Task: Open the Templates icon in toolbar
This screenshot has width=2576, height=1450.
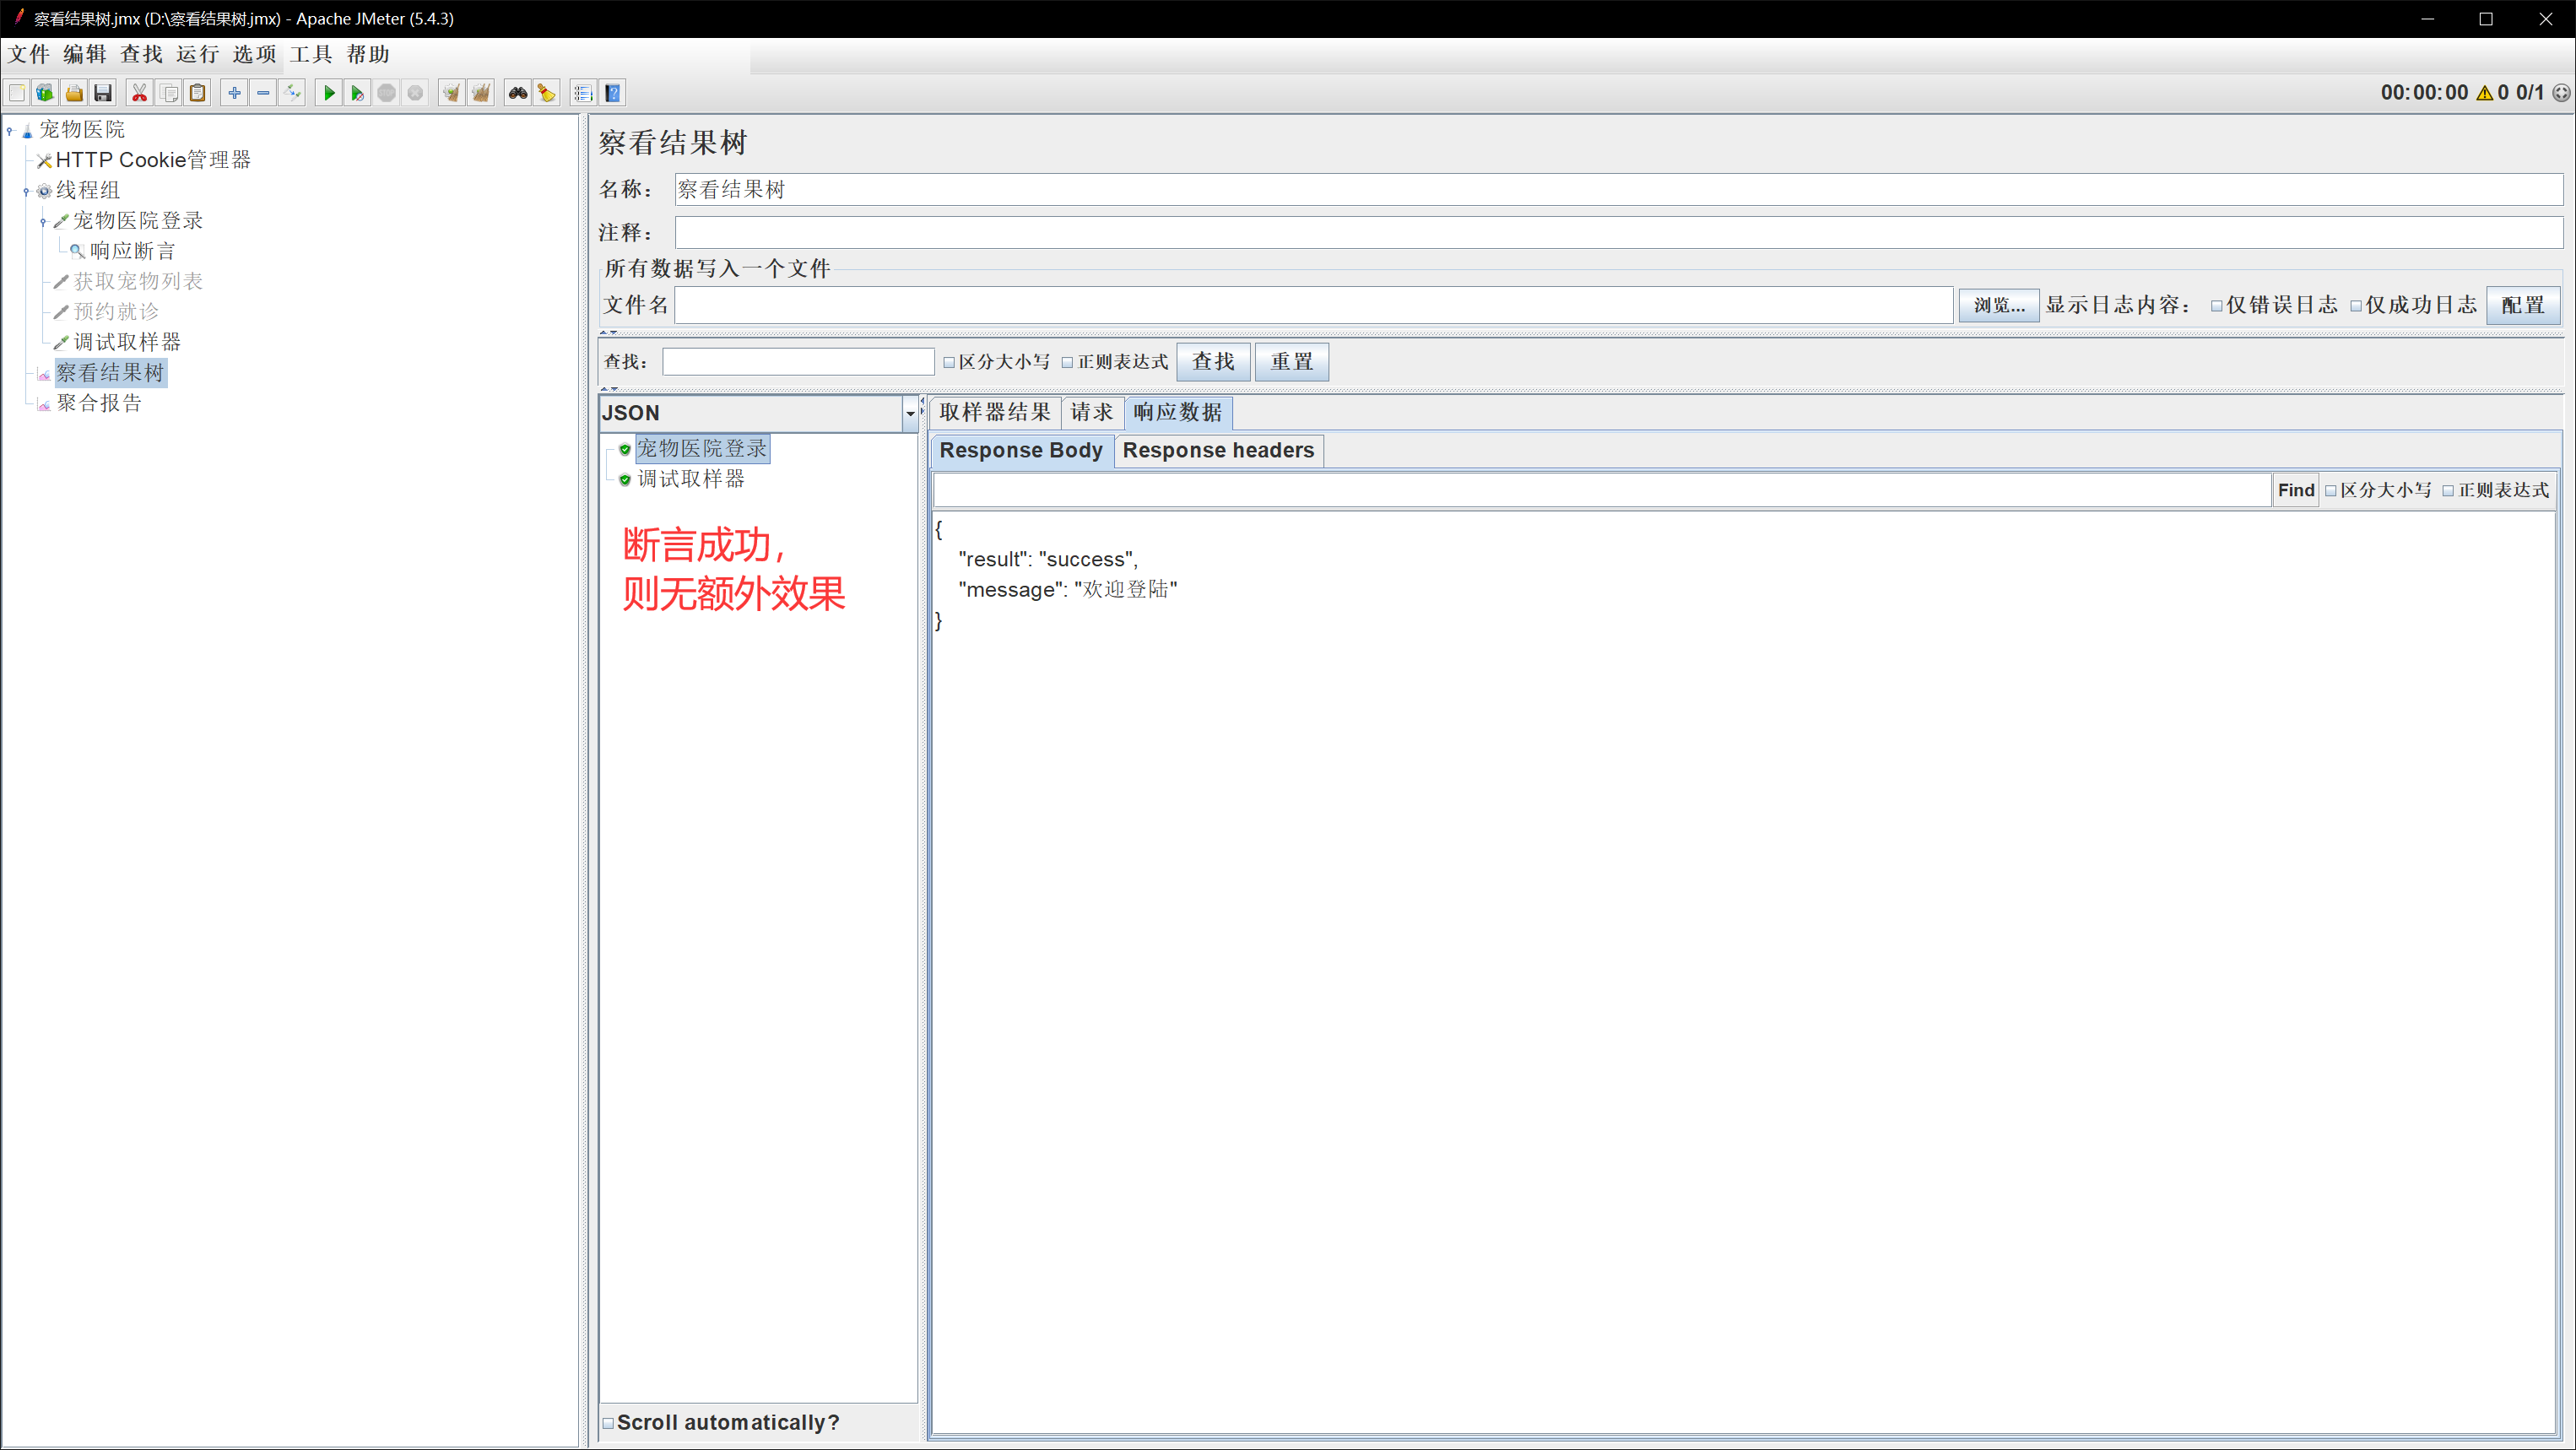Action: click(x=45, y=93)
